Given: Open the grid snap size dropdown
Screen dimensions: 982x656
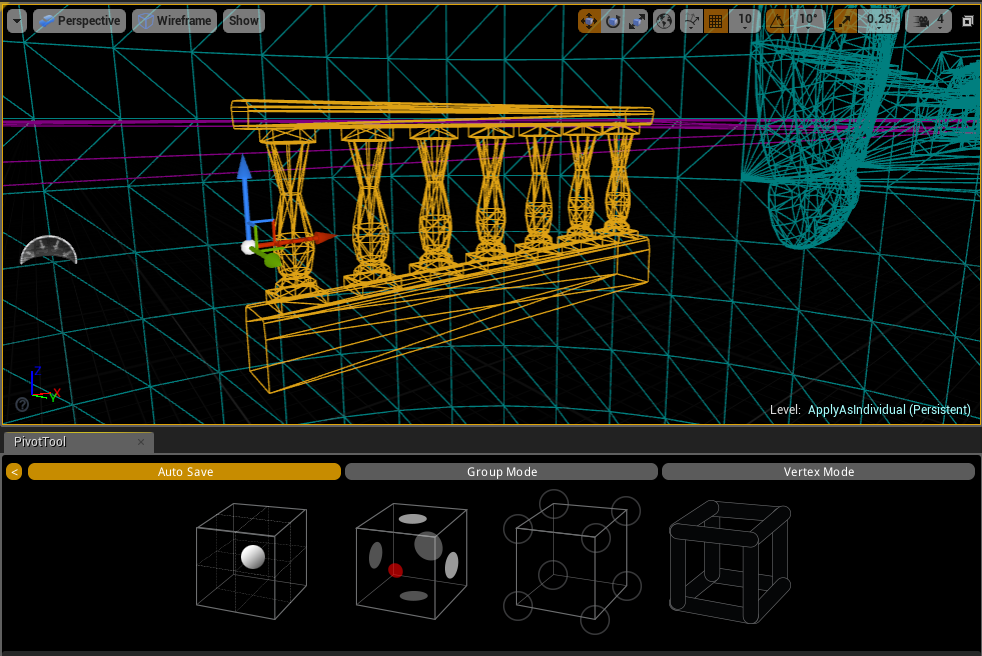Looking at the screenshot, I should (x=744, y=20).
